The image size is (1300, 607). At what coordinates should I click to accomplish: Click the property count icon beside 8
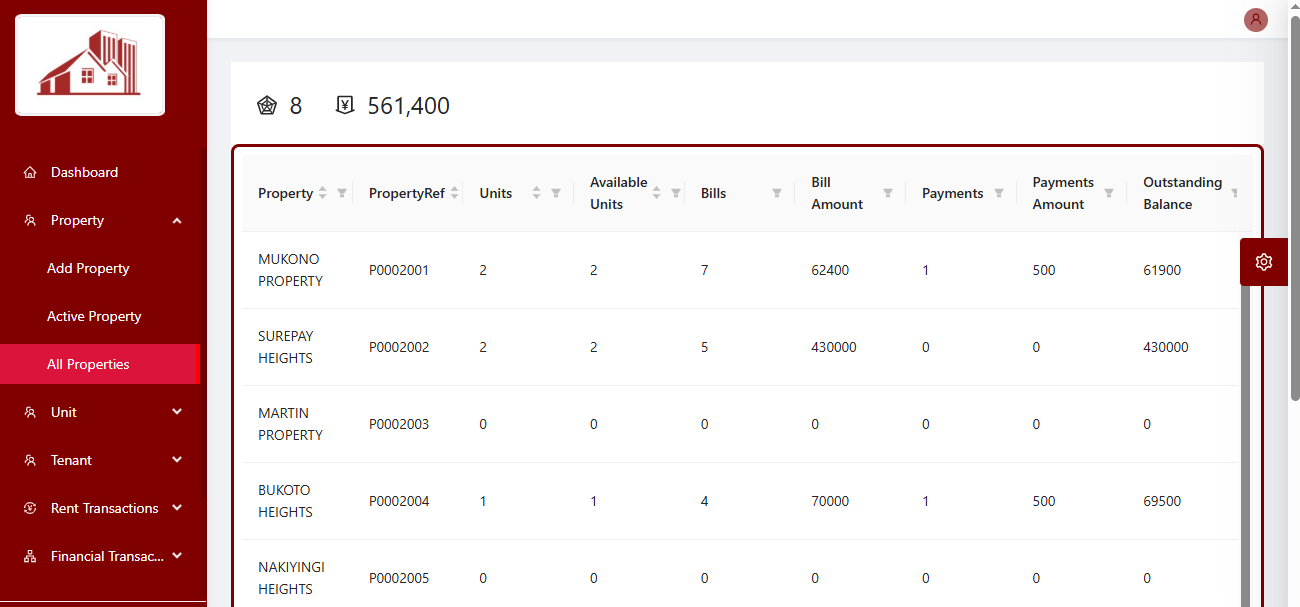coord(266,105)
